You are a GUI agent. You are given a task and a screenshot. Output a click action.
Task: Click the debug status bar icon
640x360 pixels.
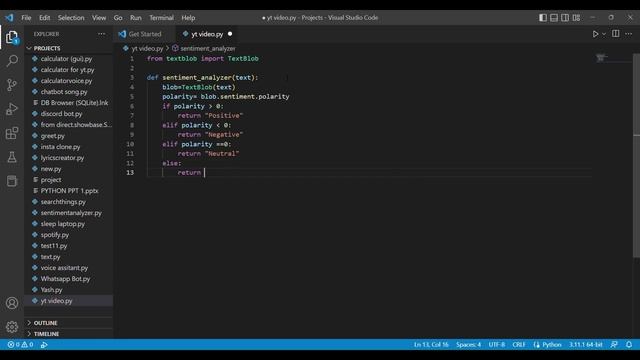pos(44,344)
